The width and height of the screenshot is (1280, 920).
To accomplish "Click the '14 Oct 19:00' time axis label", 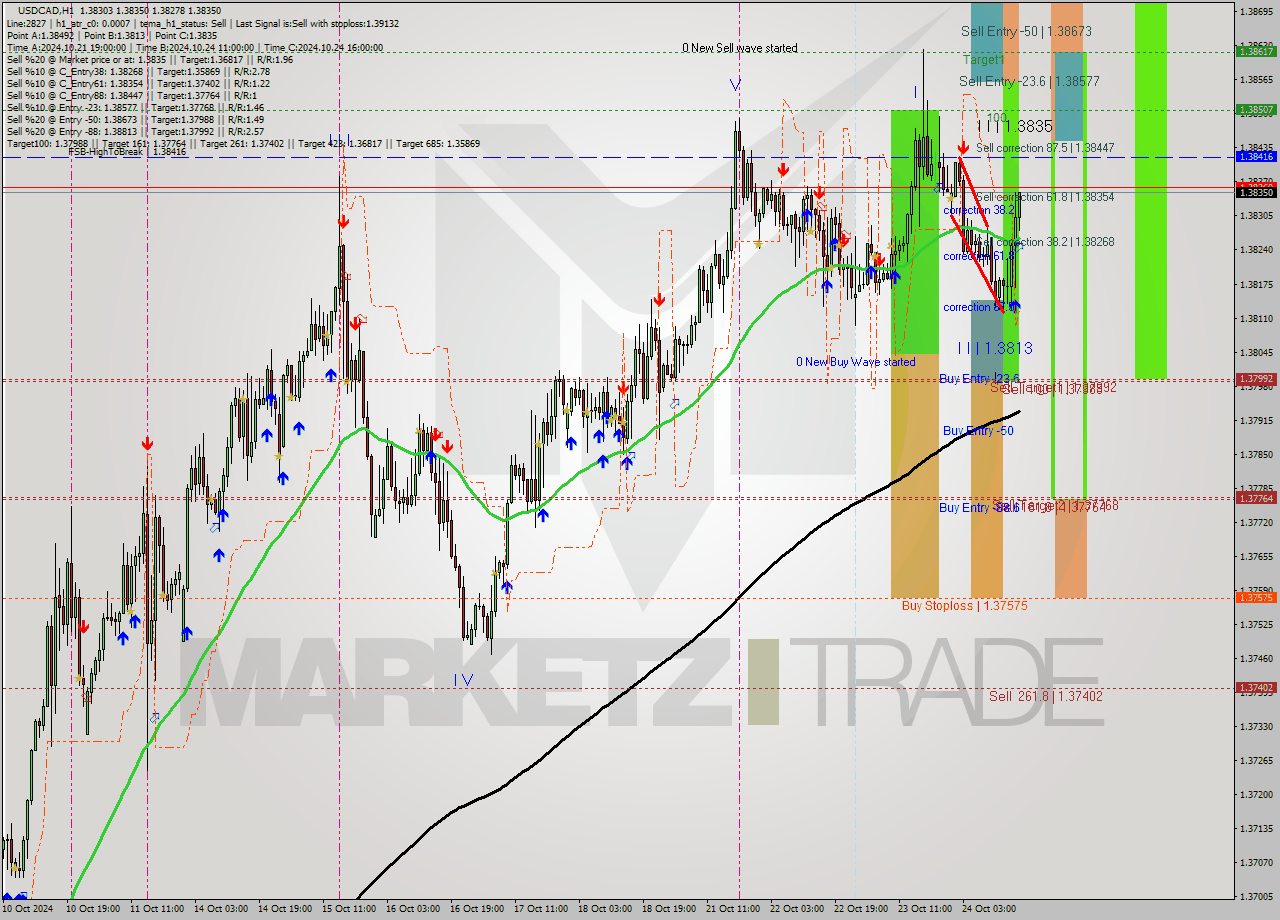I will [x=286, y=909].
